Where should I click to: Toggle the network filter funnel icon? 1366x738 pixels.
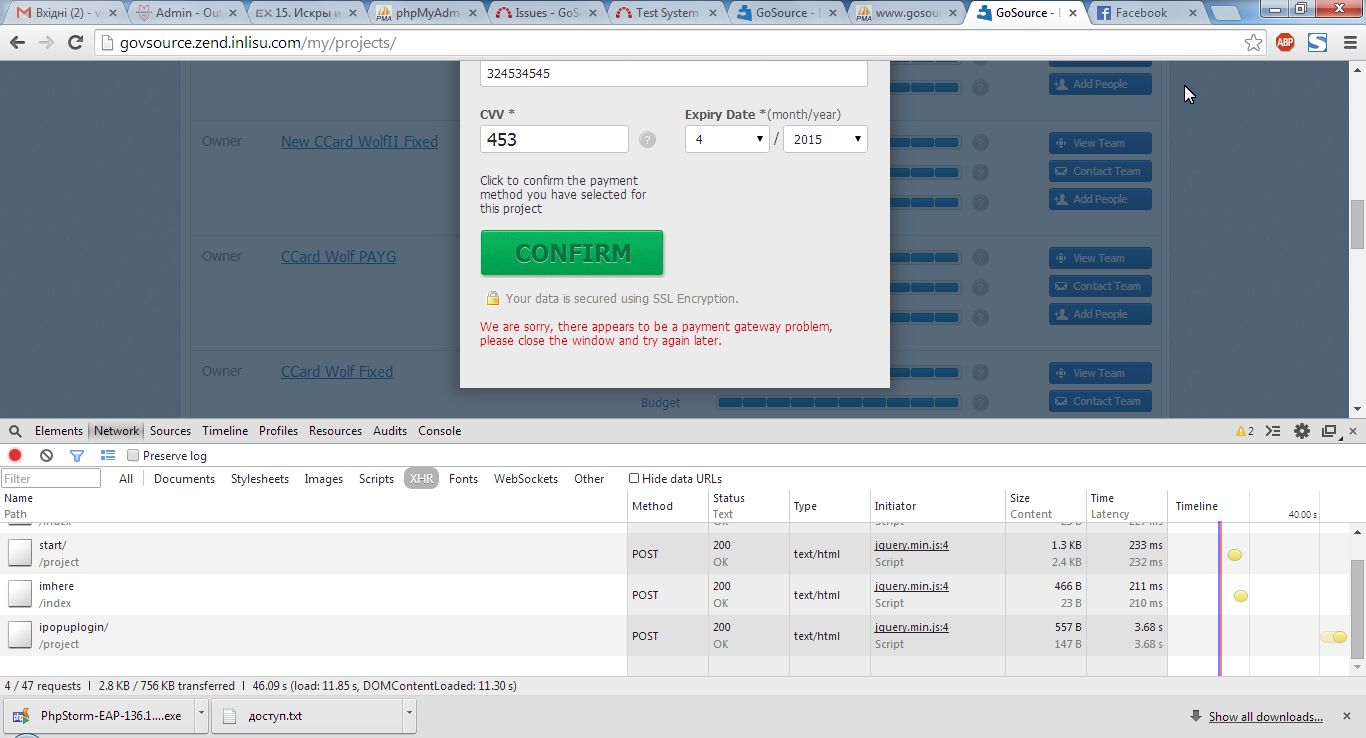point(77,455)
